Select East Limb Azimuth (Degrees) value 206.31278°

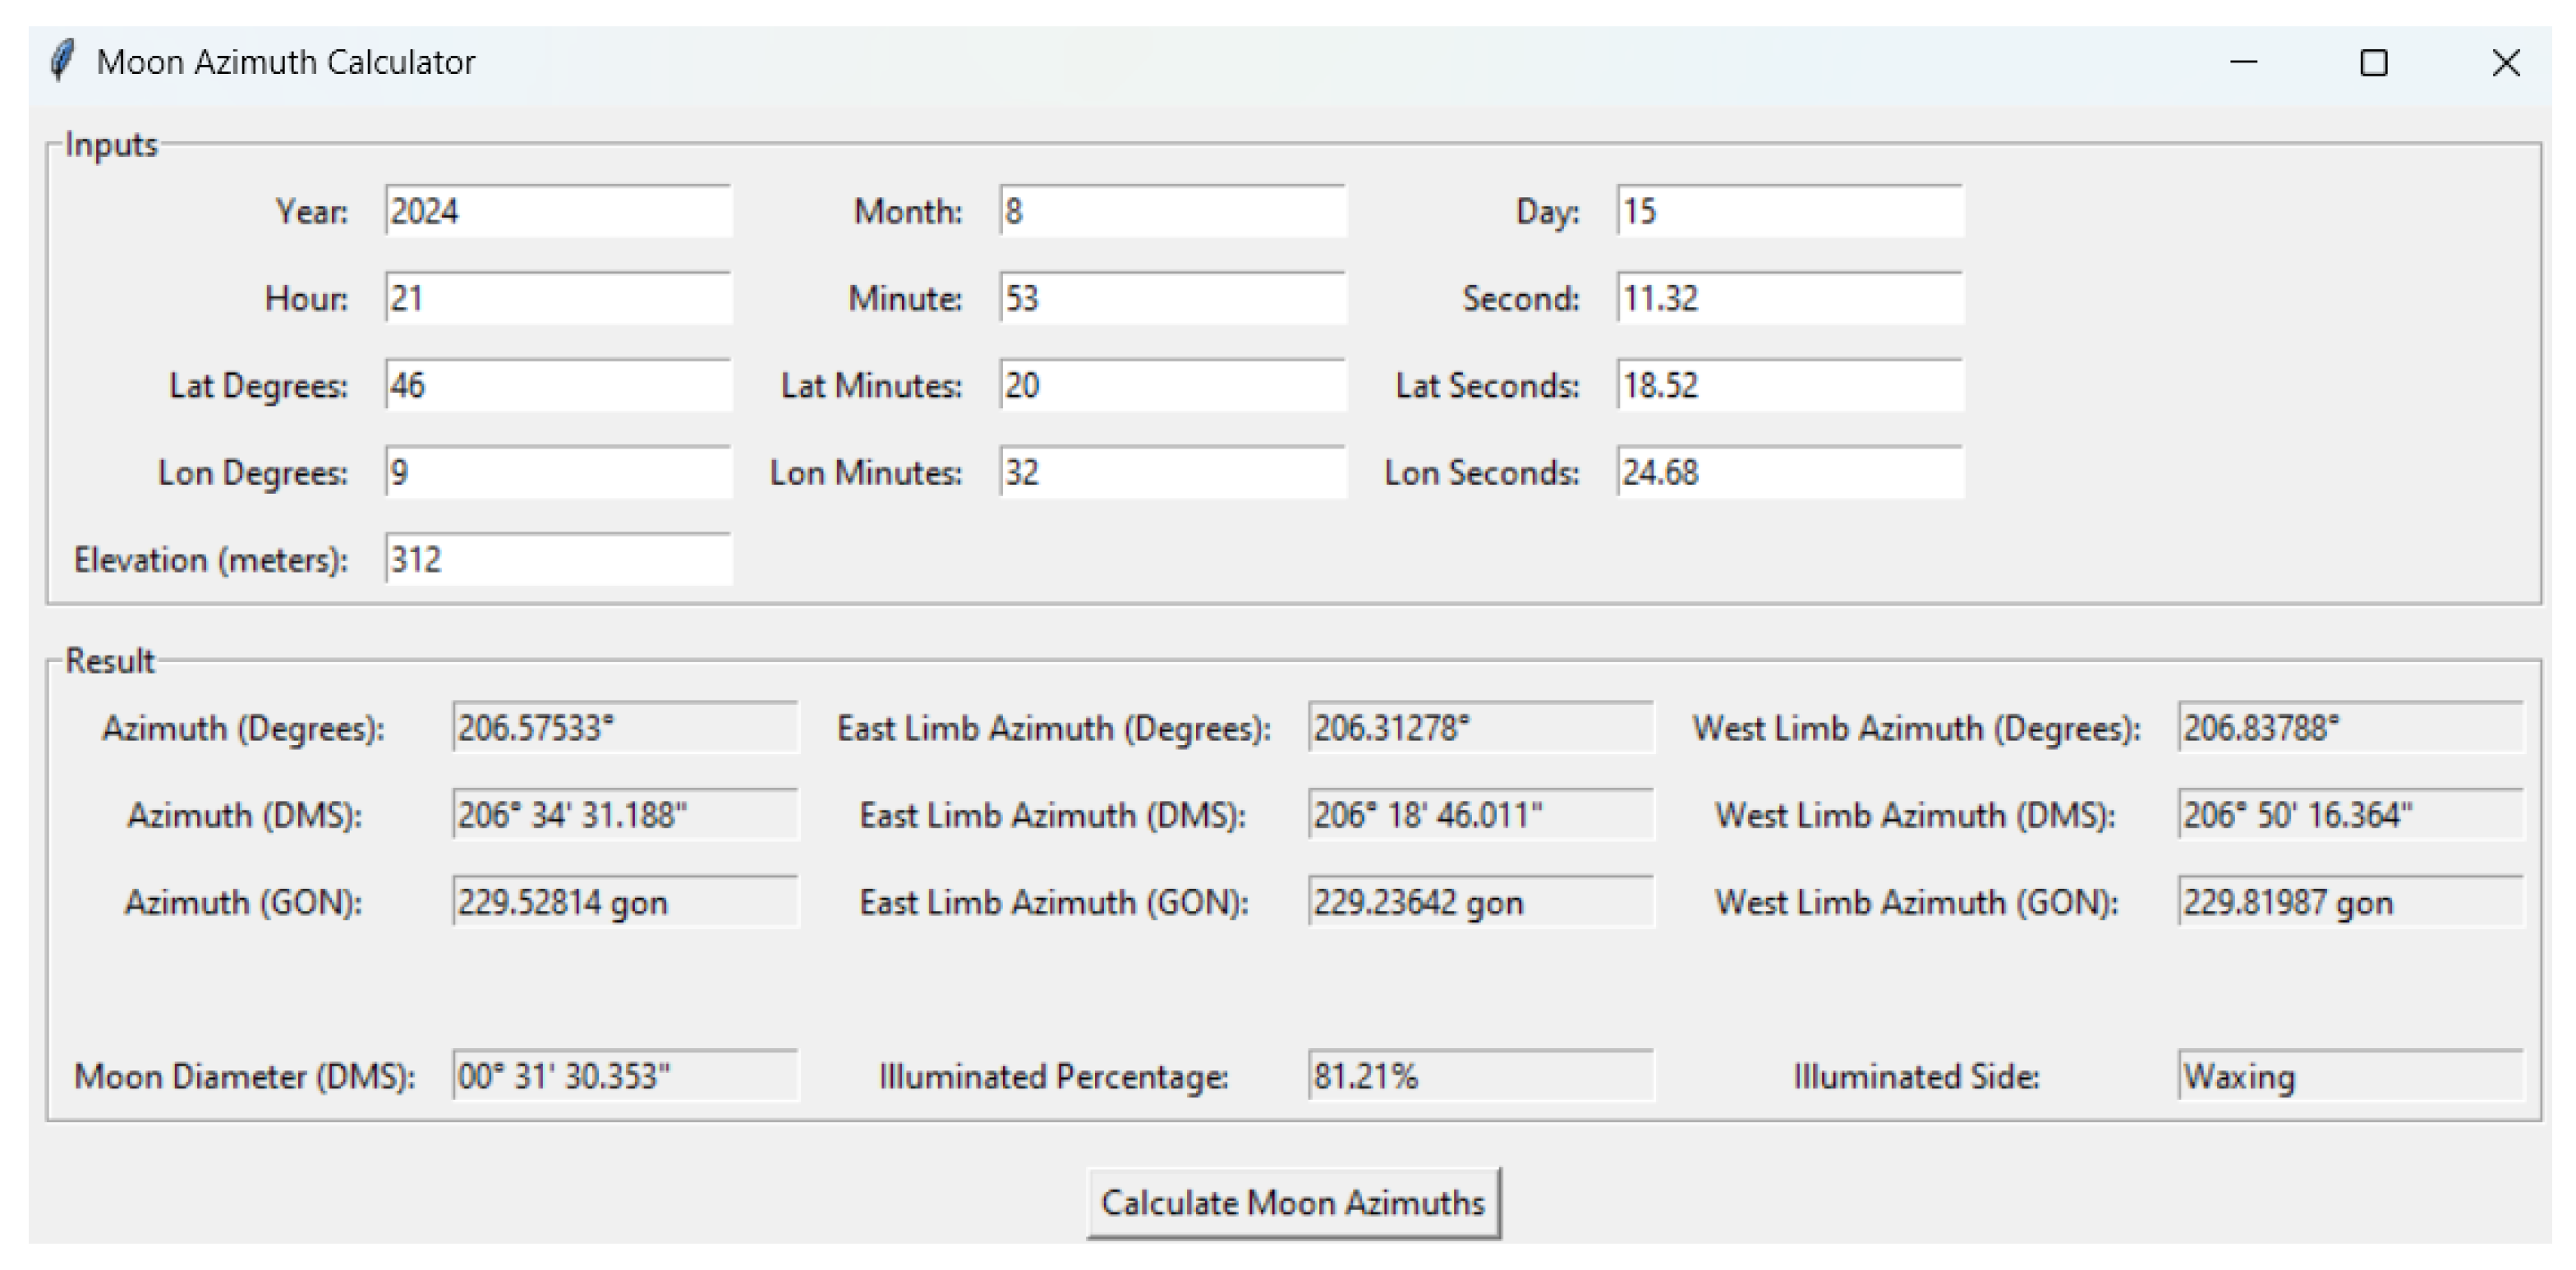[x=1481, y=727]
